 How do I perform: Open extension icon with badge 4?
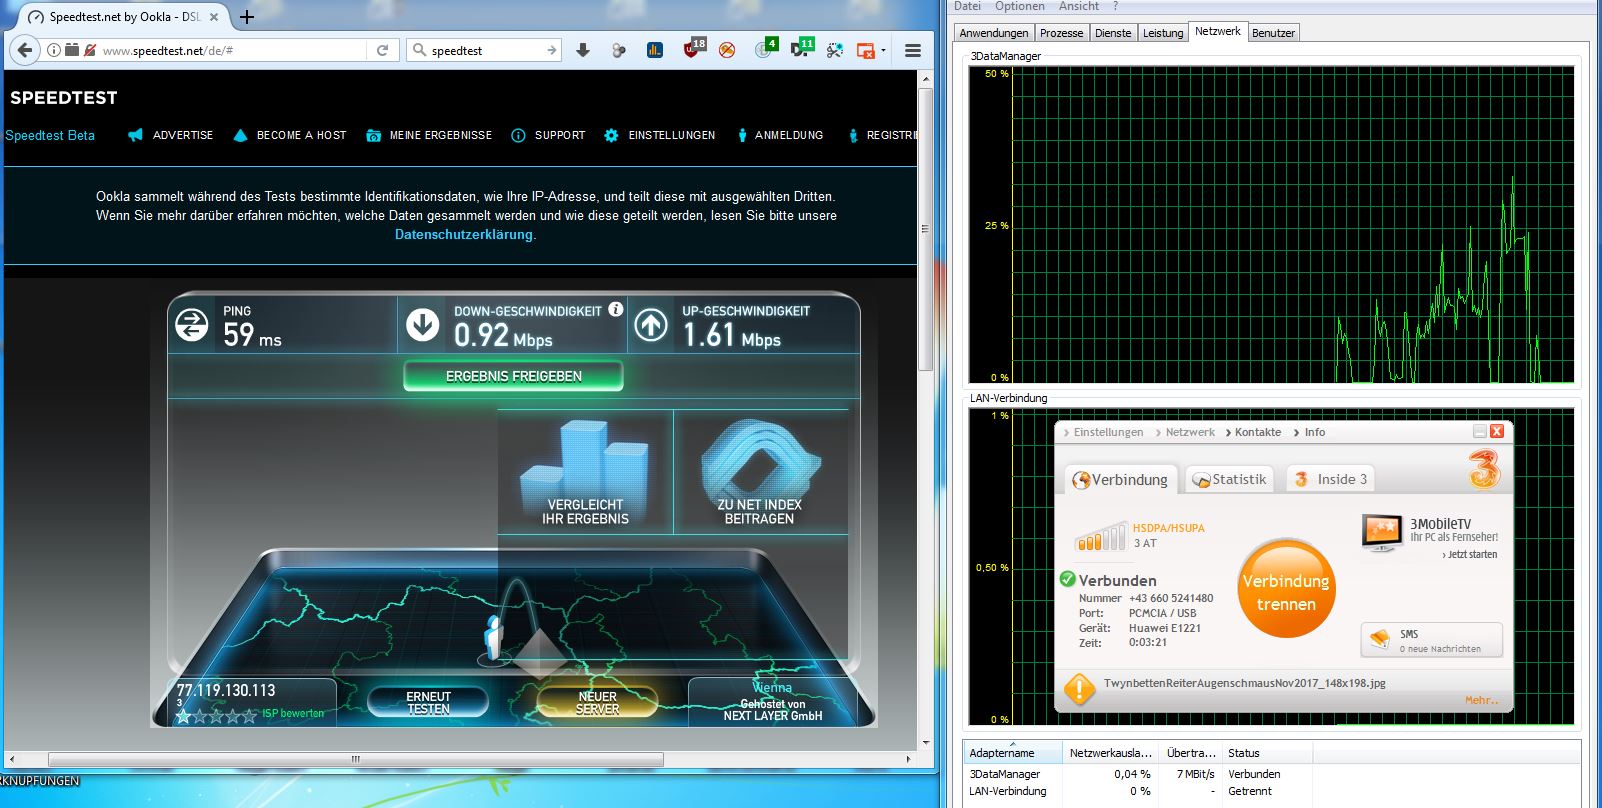(765, 48)
